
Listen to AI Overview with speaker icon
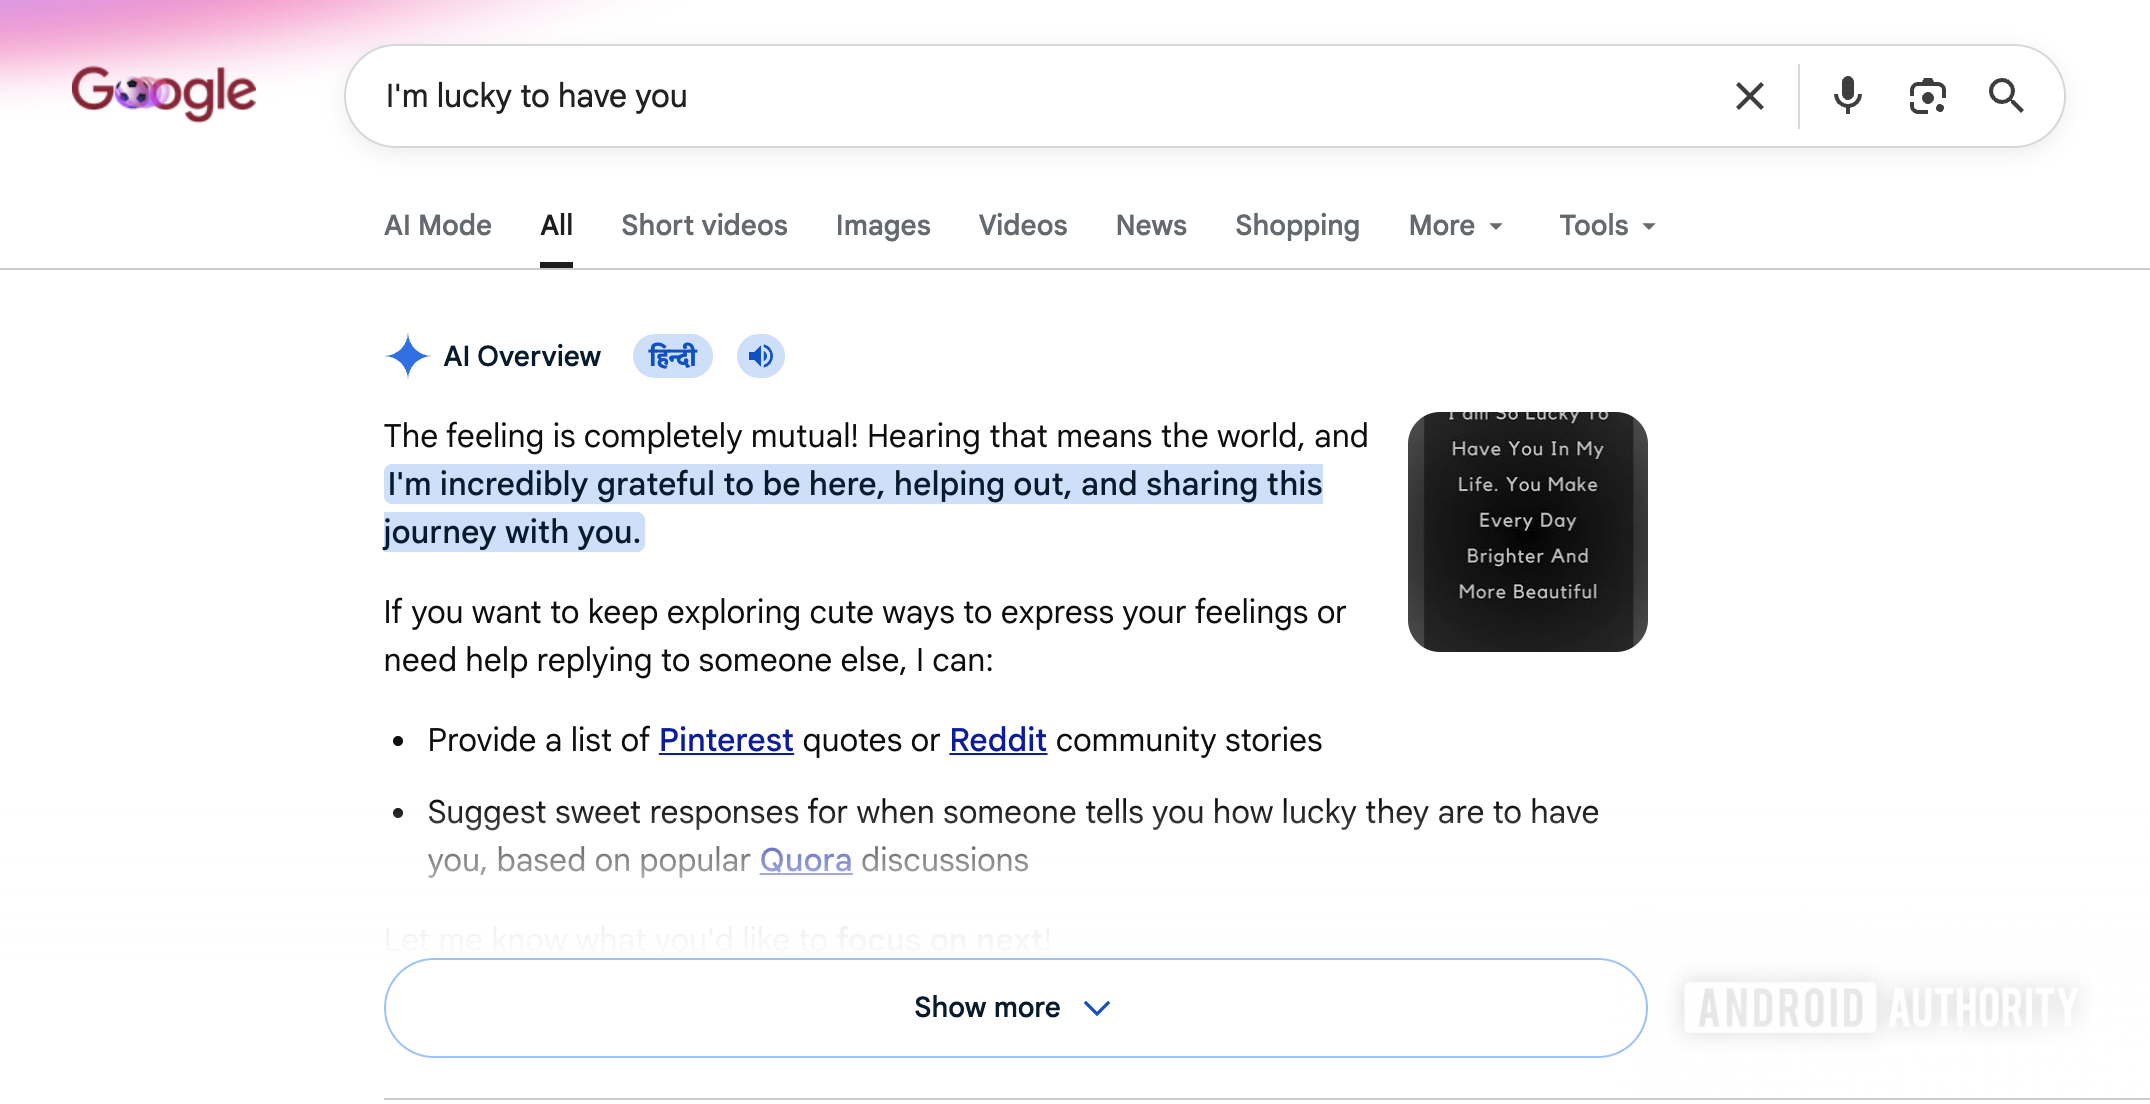760,356
